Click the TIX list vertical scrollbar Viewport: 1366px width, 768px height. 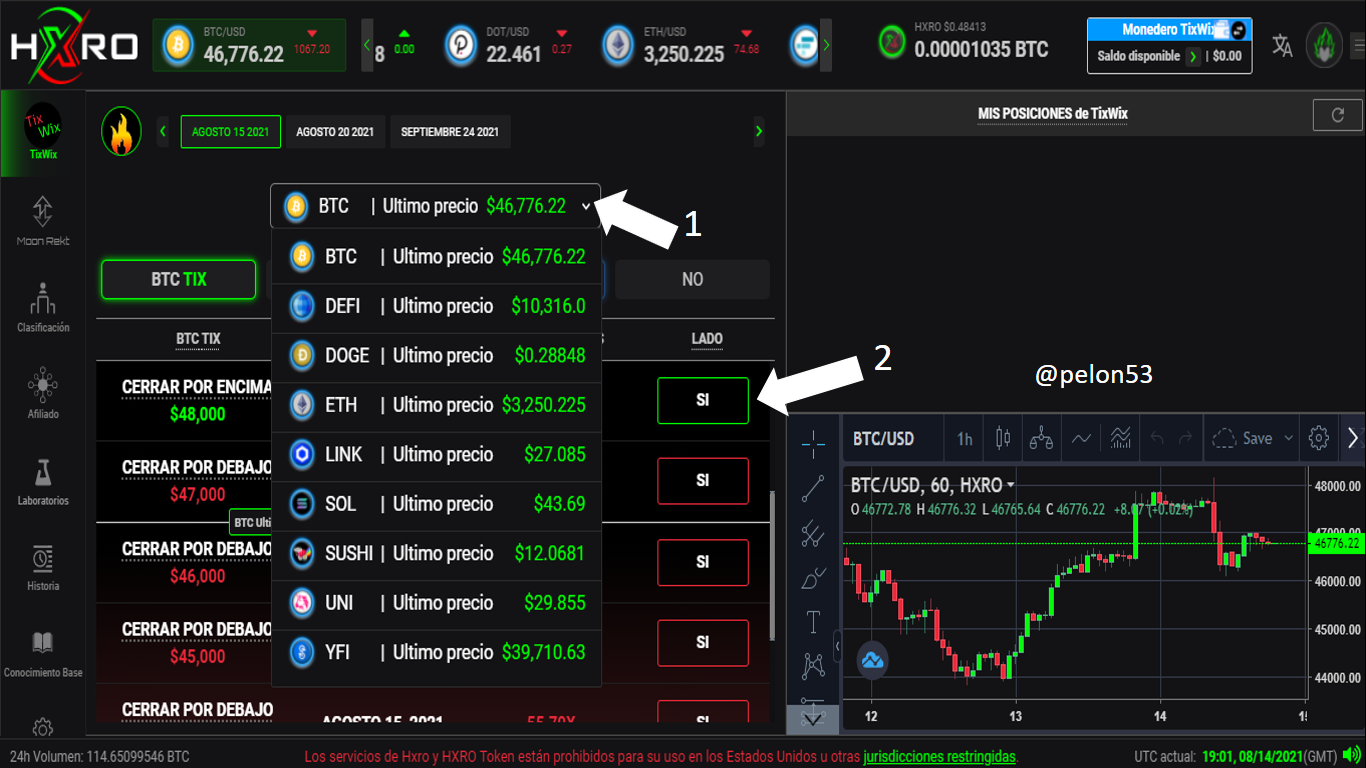[771, 567]
